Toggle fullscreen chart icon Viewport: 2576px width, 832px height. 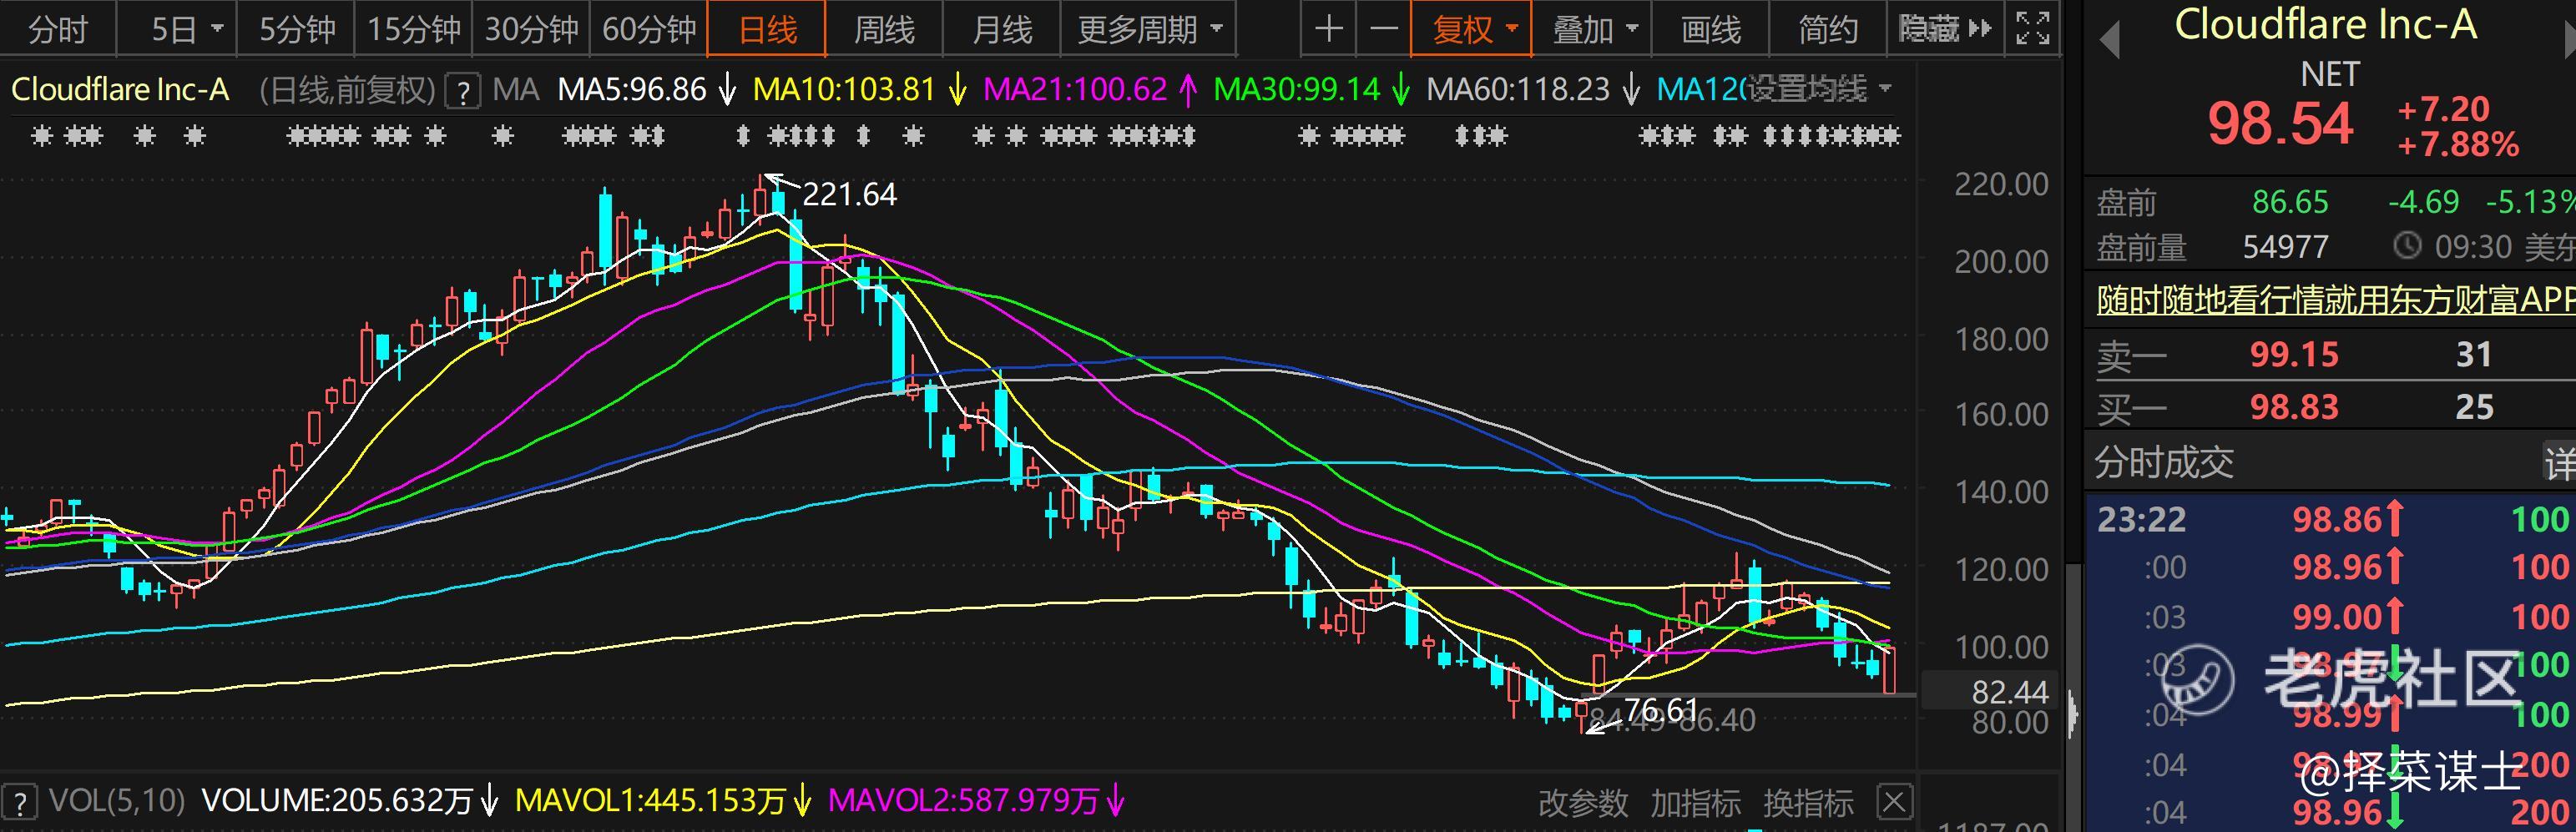[2032, 29]
